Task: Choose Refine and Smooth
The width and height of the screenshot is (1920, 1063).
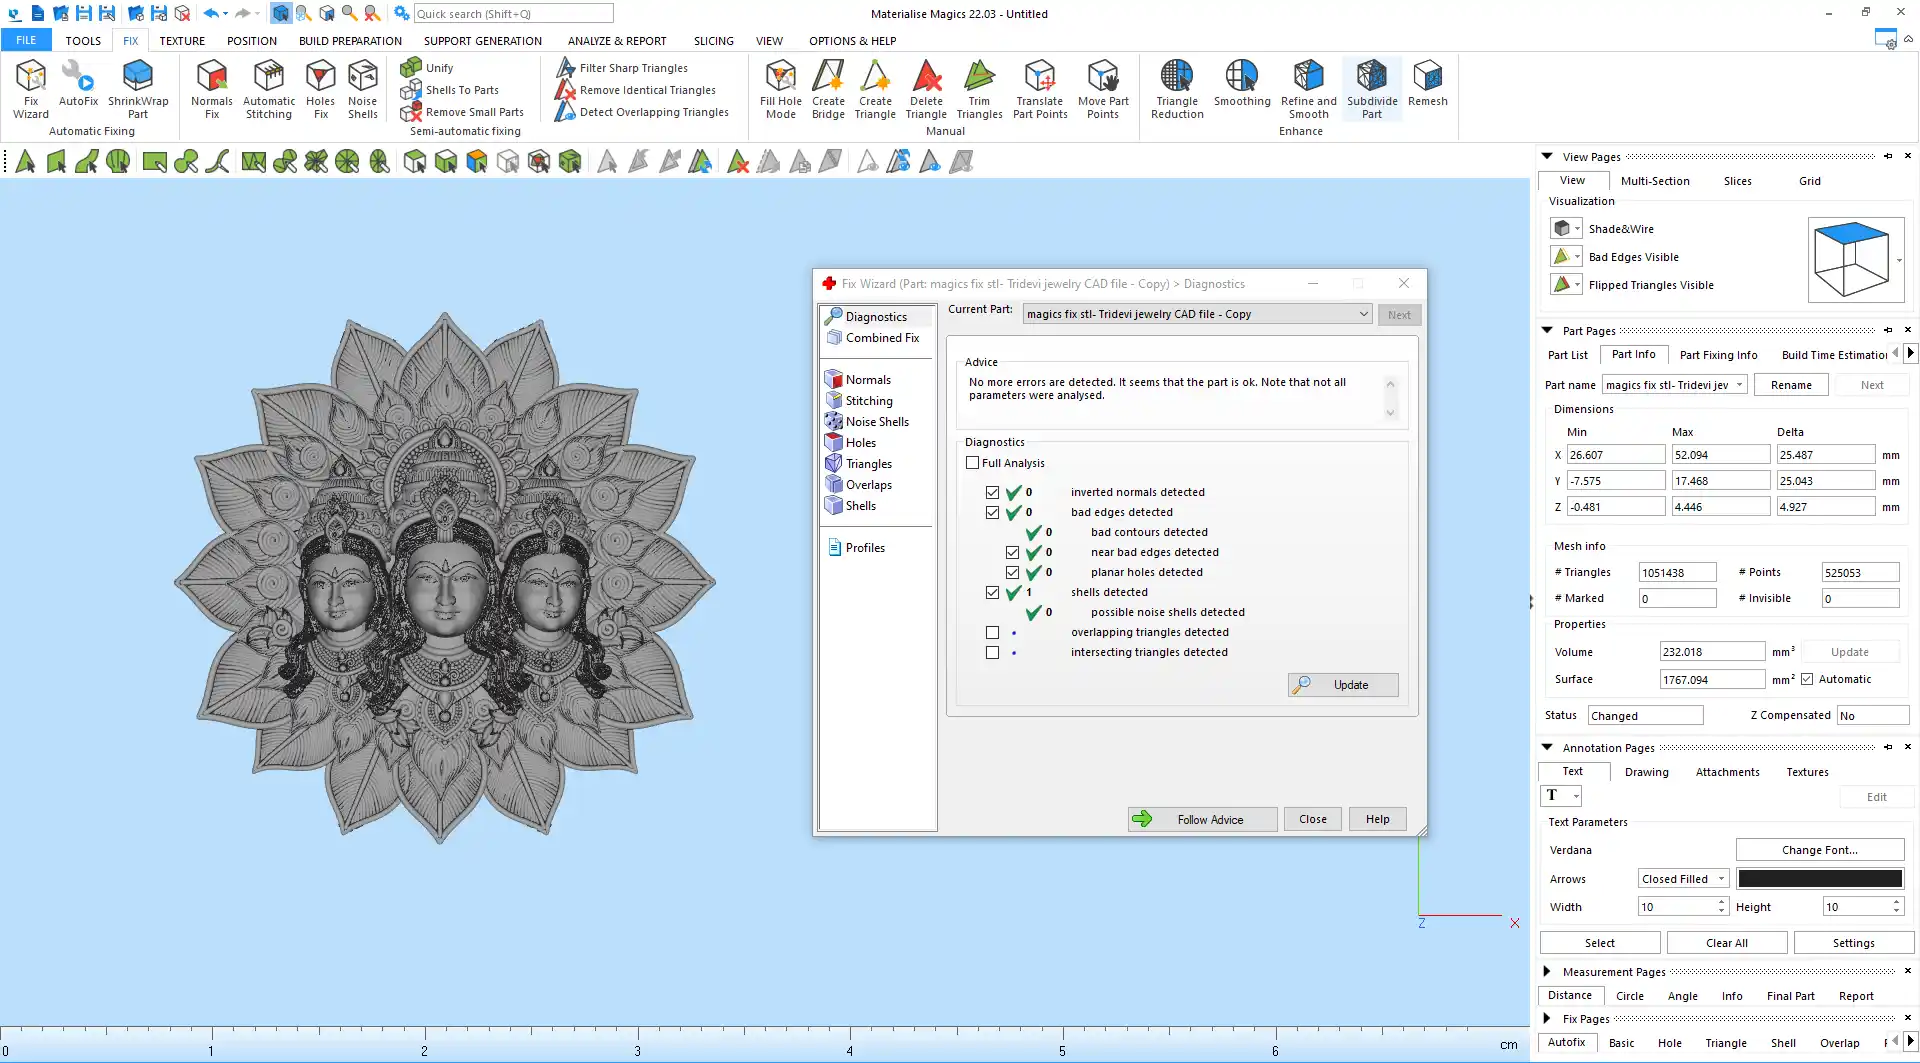Action: tap(1308, 89)
